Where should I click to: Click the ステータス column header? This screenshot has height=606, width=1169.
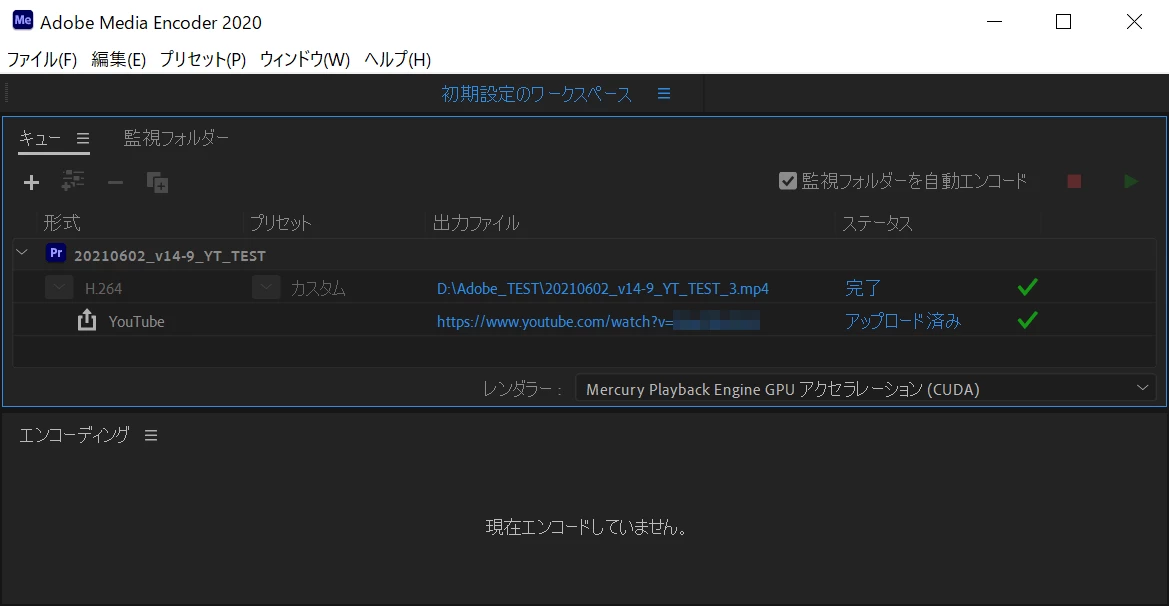click(877, 223)
